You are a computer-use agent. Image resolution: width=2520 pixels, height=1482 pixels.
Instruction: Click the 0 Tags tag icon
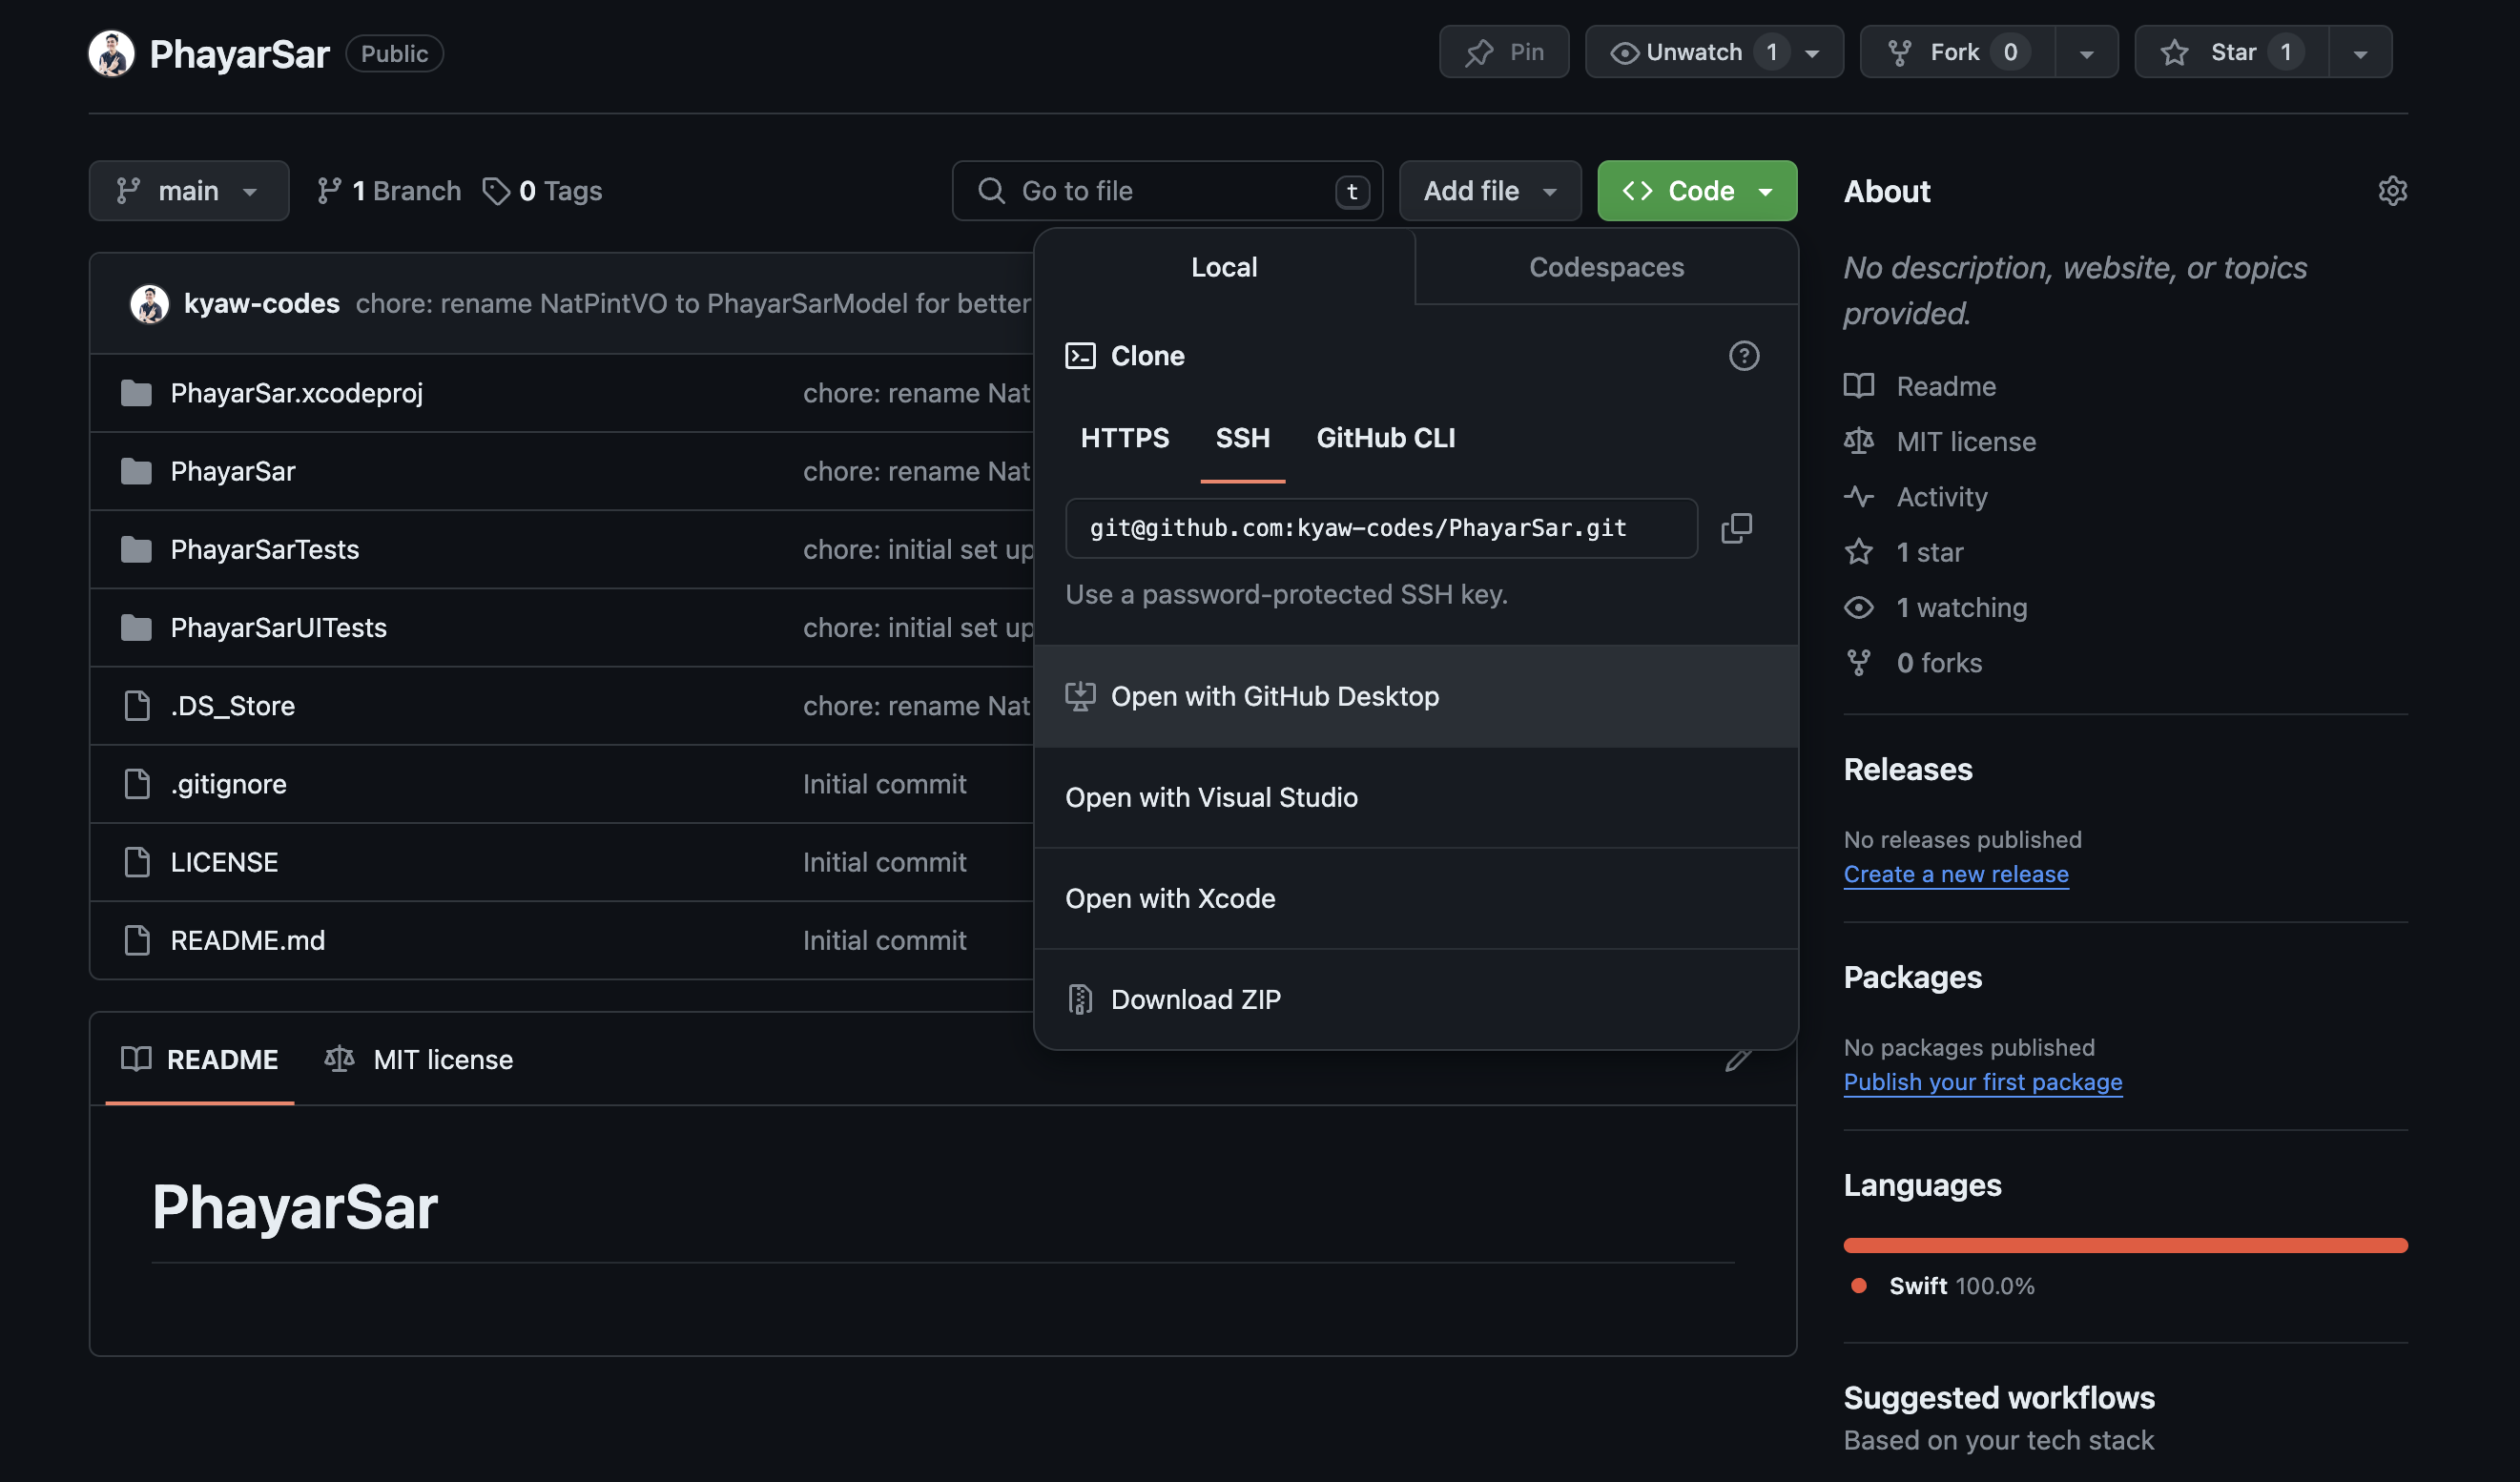click(x=496, y=190)
